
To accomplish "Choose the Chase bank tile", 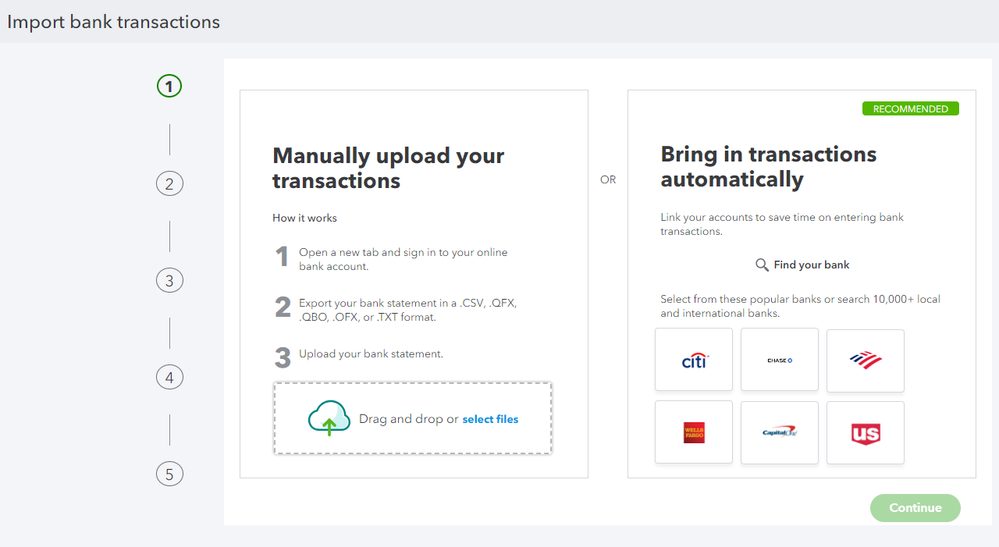I will click(x=780, y=360).
